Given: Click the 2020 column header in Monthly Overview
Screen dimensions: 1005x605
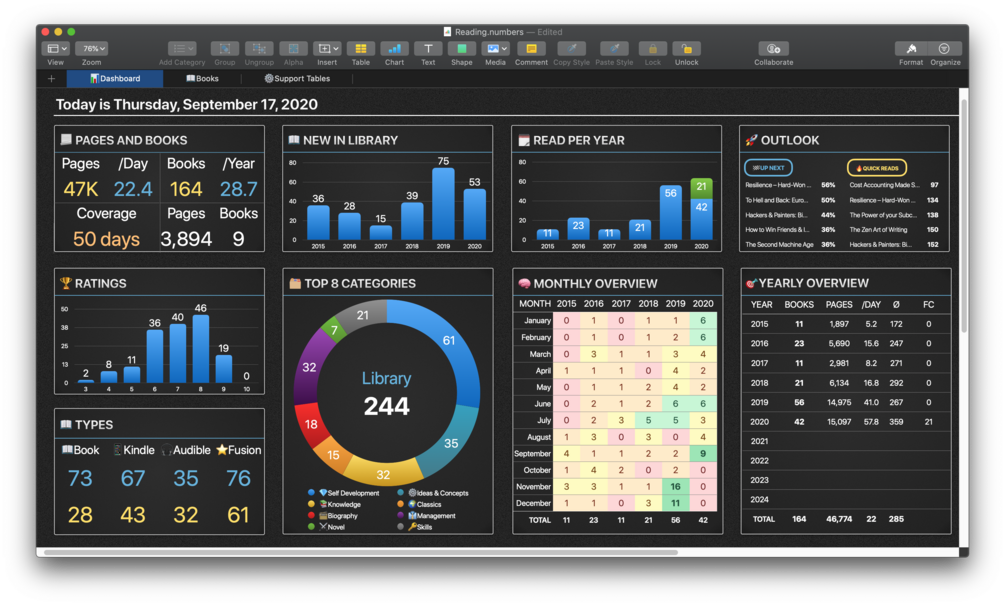Looking at the screenshot, I should click(703, 303).
